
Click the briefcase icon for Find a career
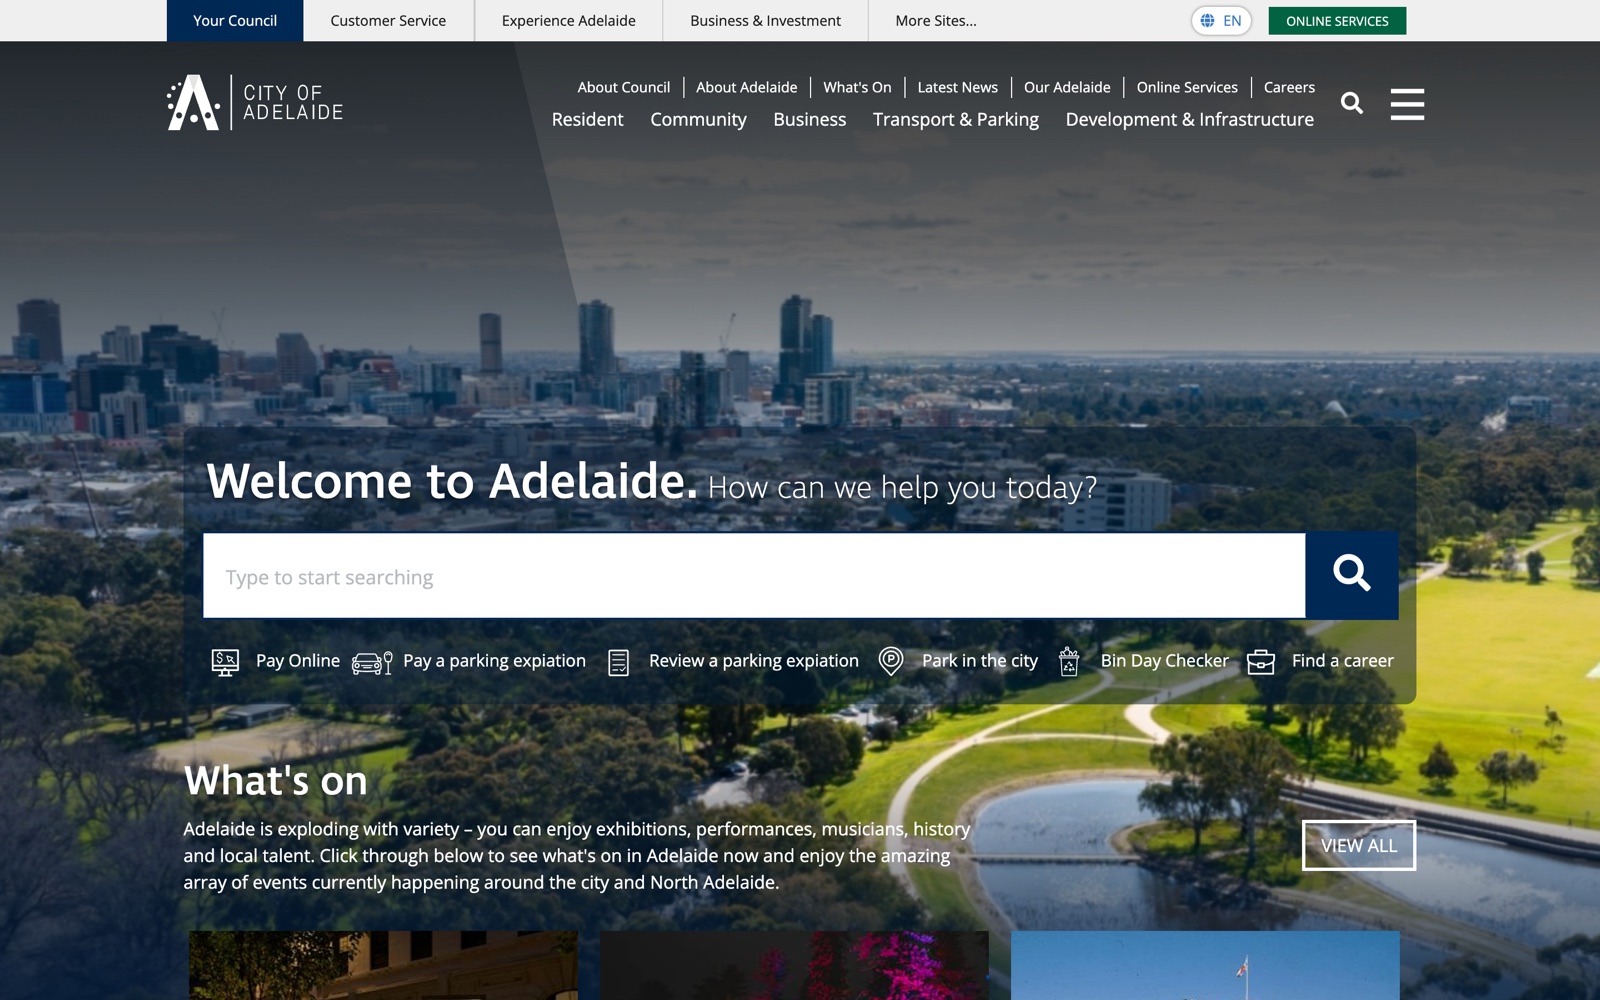click(1261, 662)
